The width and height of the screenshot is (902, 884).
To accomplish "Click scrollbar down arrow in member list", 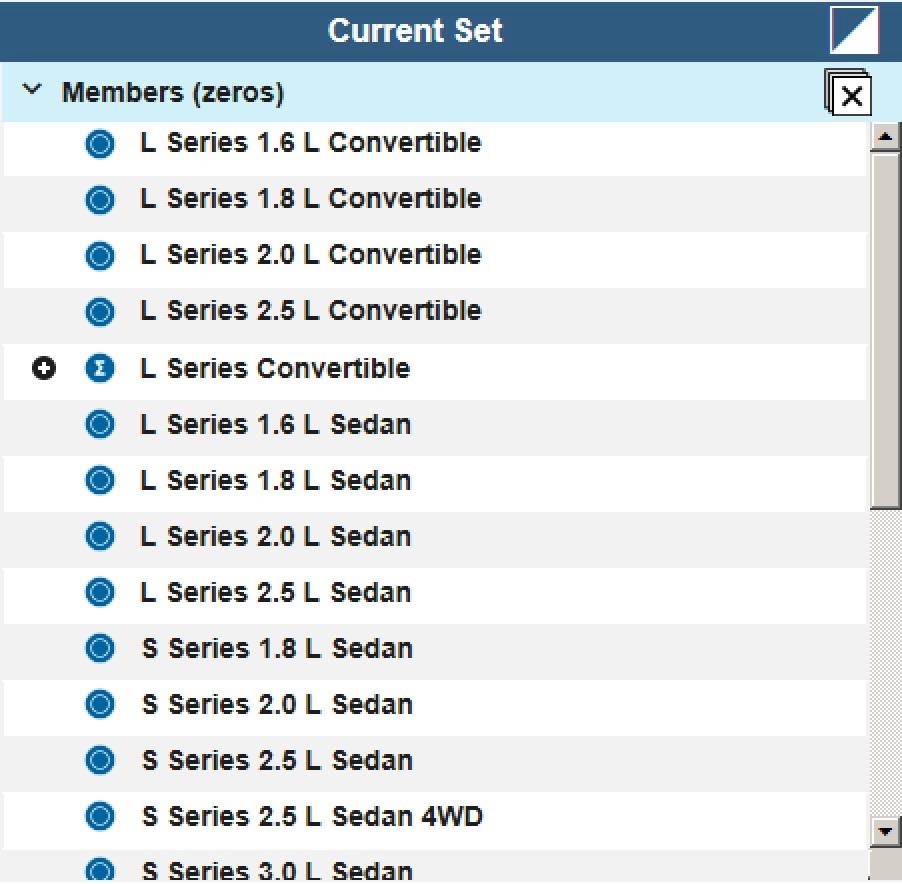I will pos(885,832).
